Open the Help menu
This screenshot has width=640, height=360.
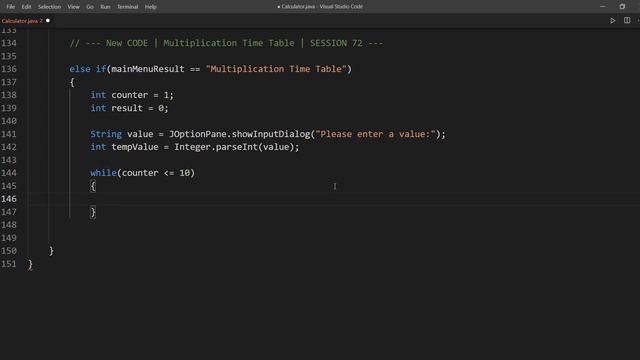point(151,7)
